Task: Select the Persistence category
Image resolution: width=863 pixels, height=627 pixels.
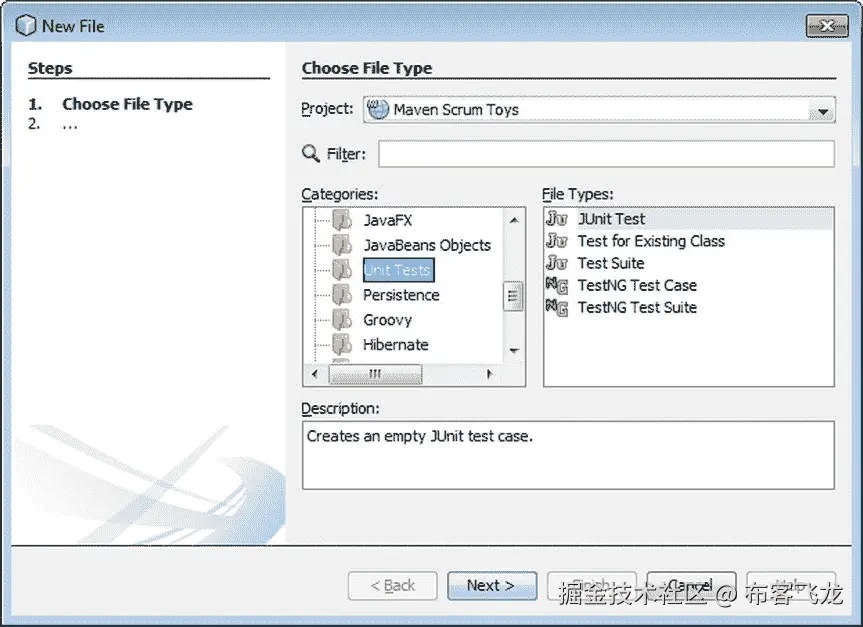Action: 401,295
